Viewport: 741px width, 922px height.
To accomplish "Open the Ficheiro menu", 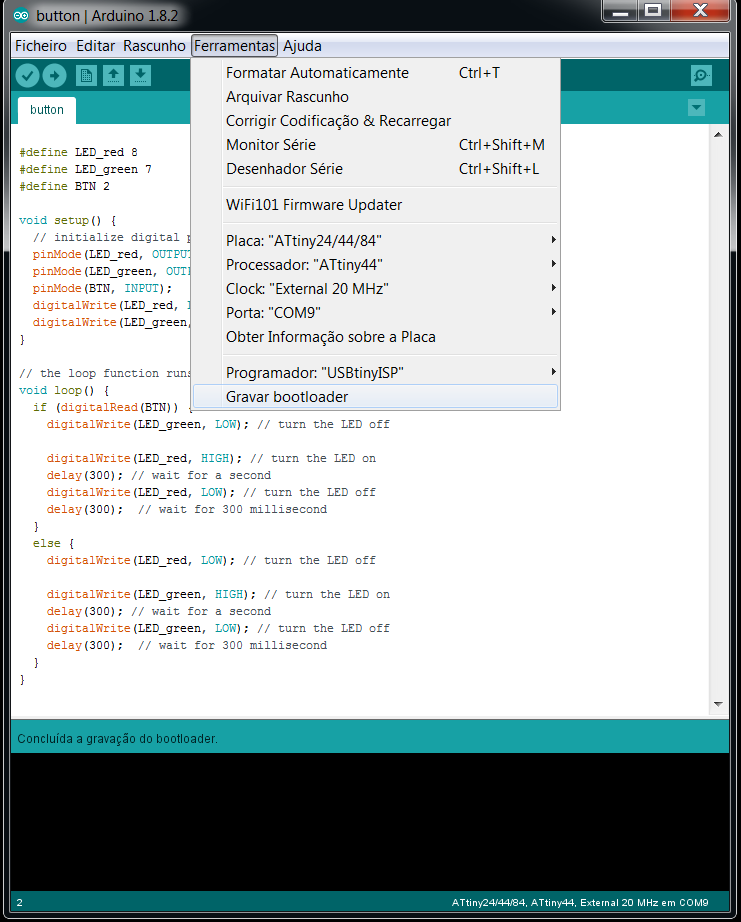I will [x=41, y=46].
